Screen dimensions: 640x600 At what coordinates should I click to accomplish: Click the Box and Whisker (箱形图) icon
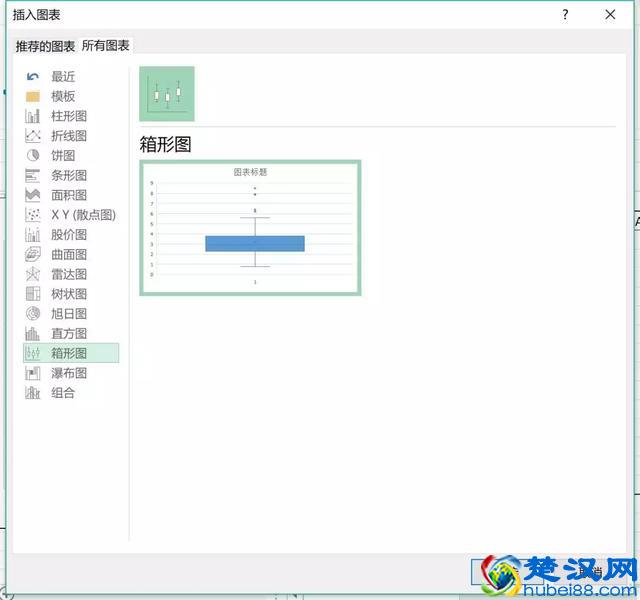(33, 353)
